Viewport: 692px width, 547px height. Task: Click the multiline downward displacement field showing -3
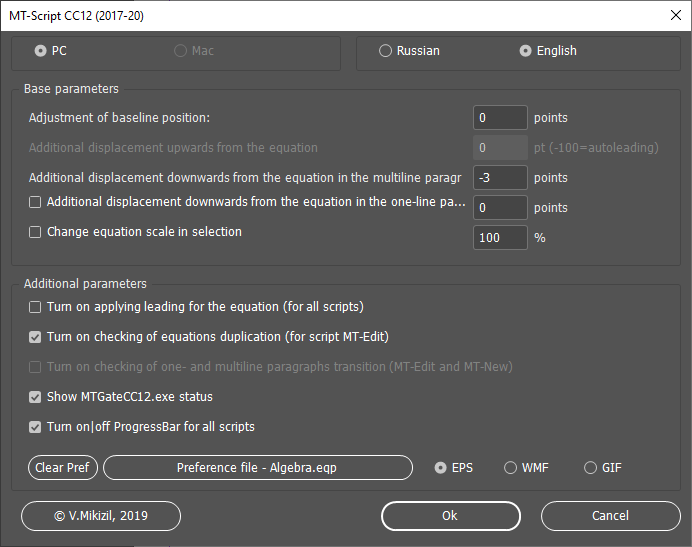pos(500,177)
